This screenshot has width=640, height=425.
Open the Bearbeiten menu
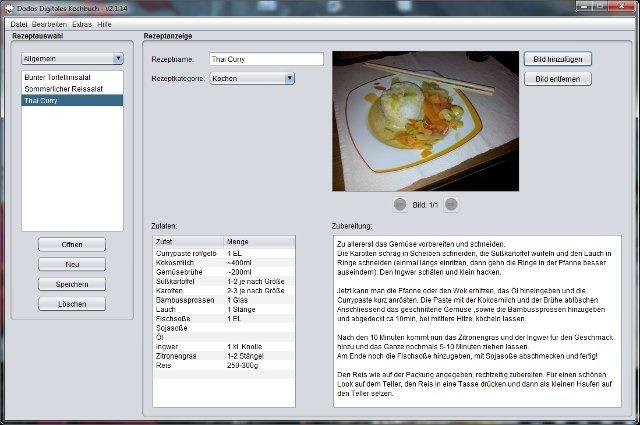pyautogui.click(x=49, y=24)
